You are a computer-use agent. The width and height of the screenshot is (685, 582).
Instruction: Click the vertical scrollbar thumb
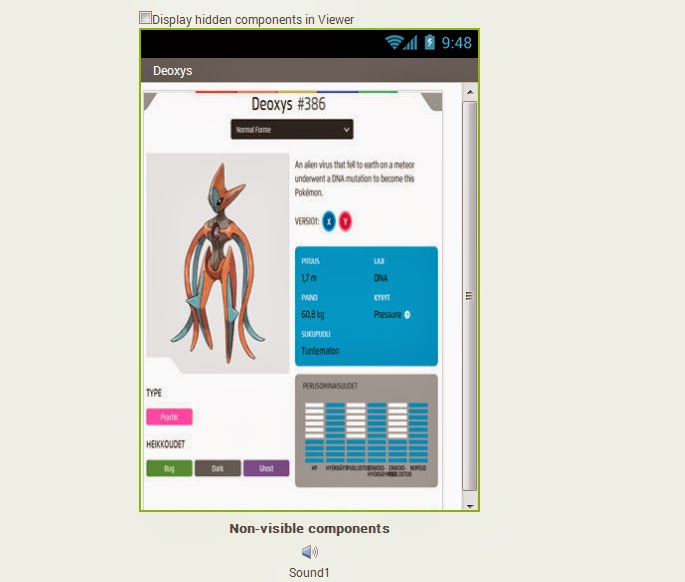[x=470, y=296]
